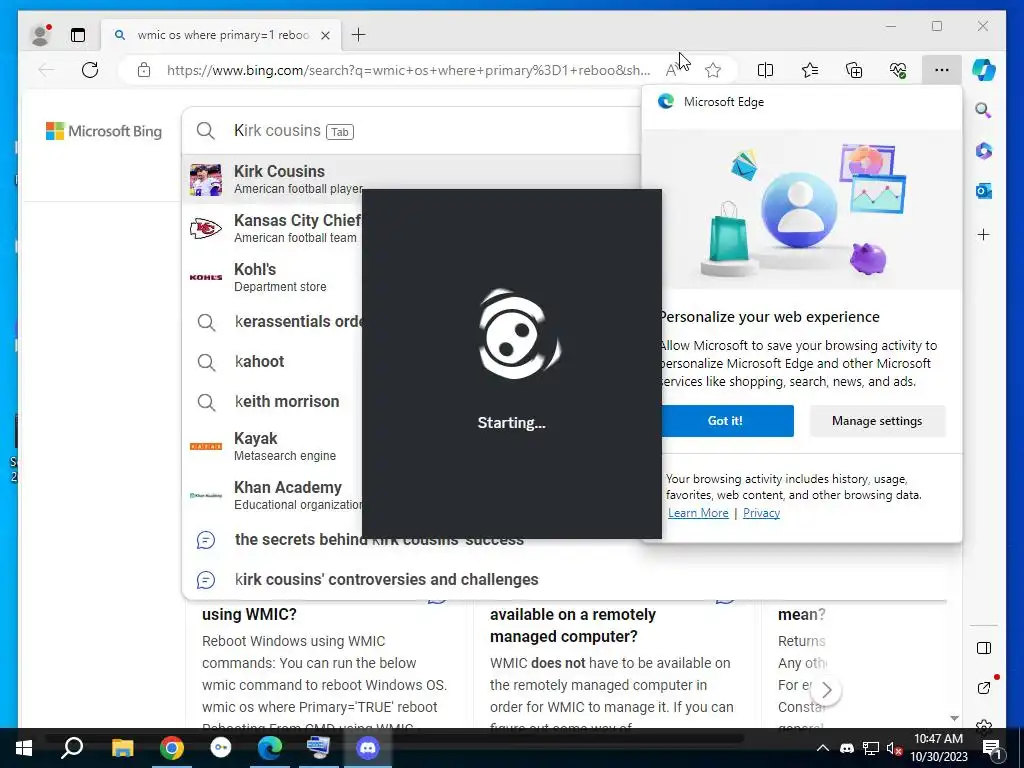Open taskbar search magnifier
This screenshot has height=768, width=1024.
72,748
